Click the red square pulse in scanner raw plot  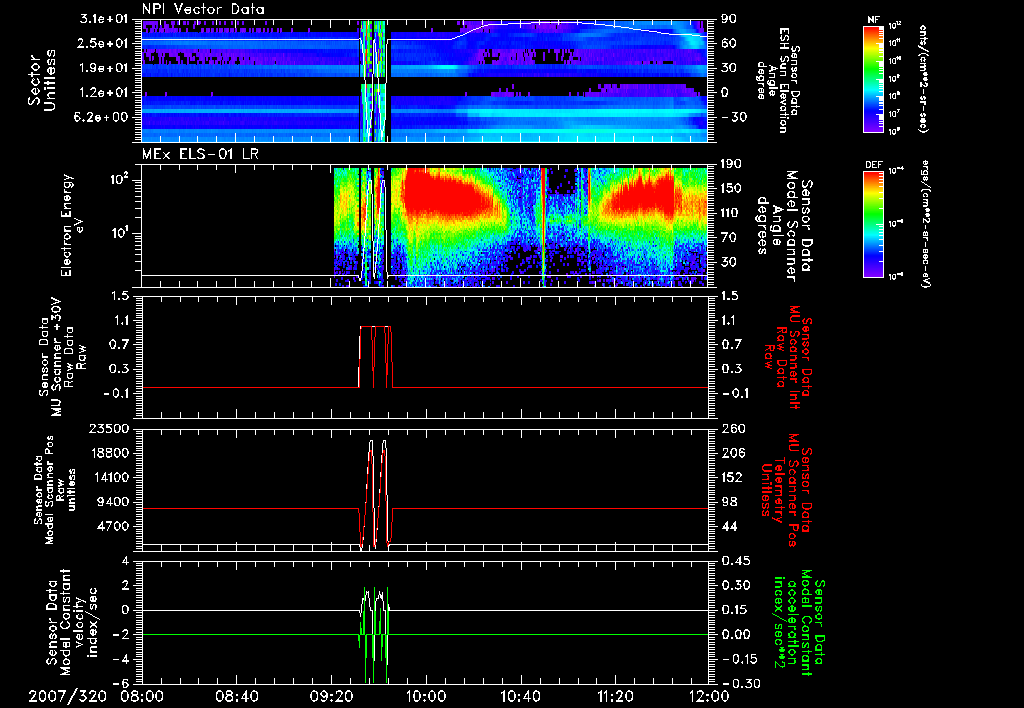(376, 356)
